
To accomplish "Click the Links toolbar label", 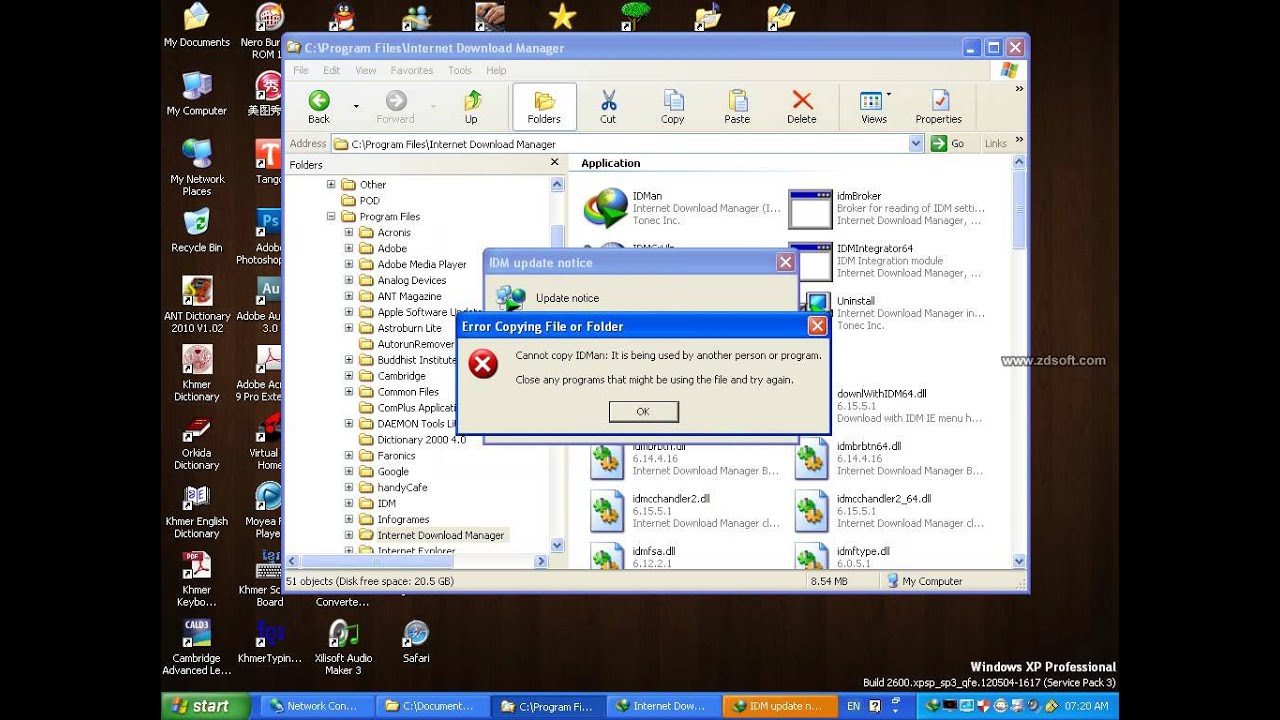I will pyautogui.click(x=996, y=144).
